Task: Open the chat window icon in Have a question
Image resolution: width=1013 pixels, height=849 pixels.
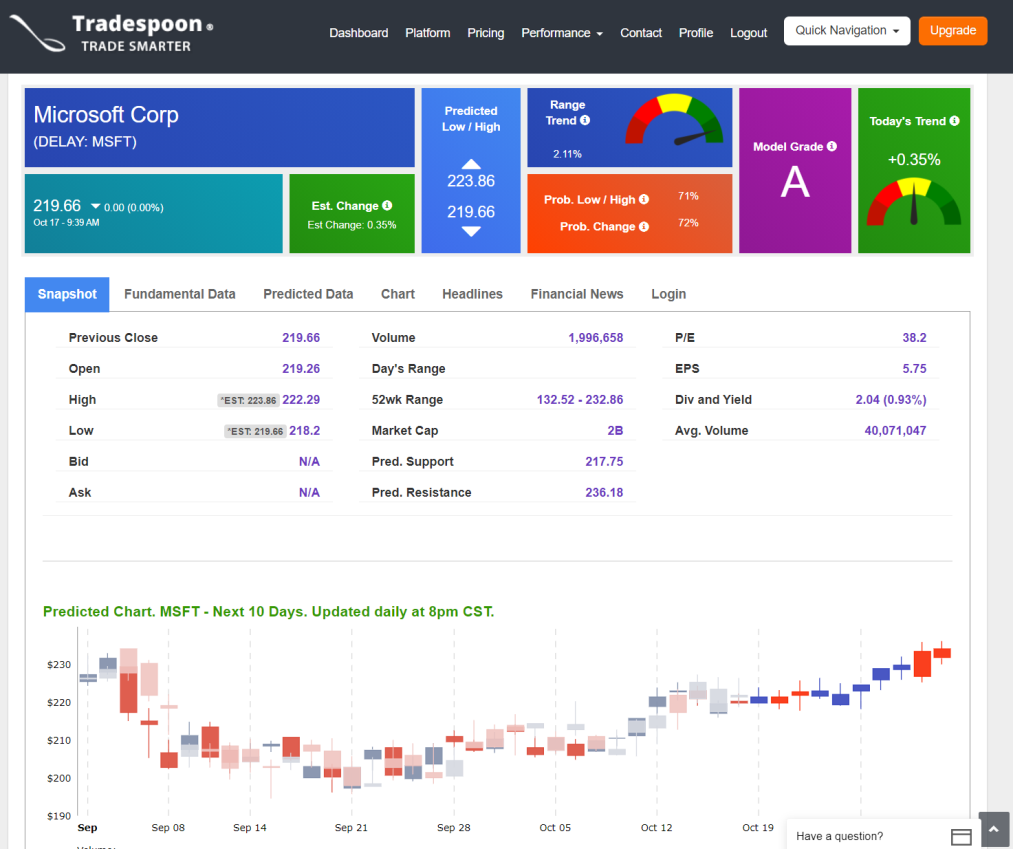Action: pyautogui.click(x=961, y=837)
